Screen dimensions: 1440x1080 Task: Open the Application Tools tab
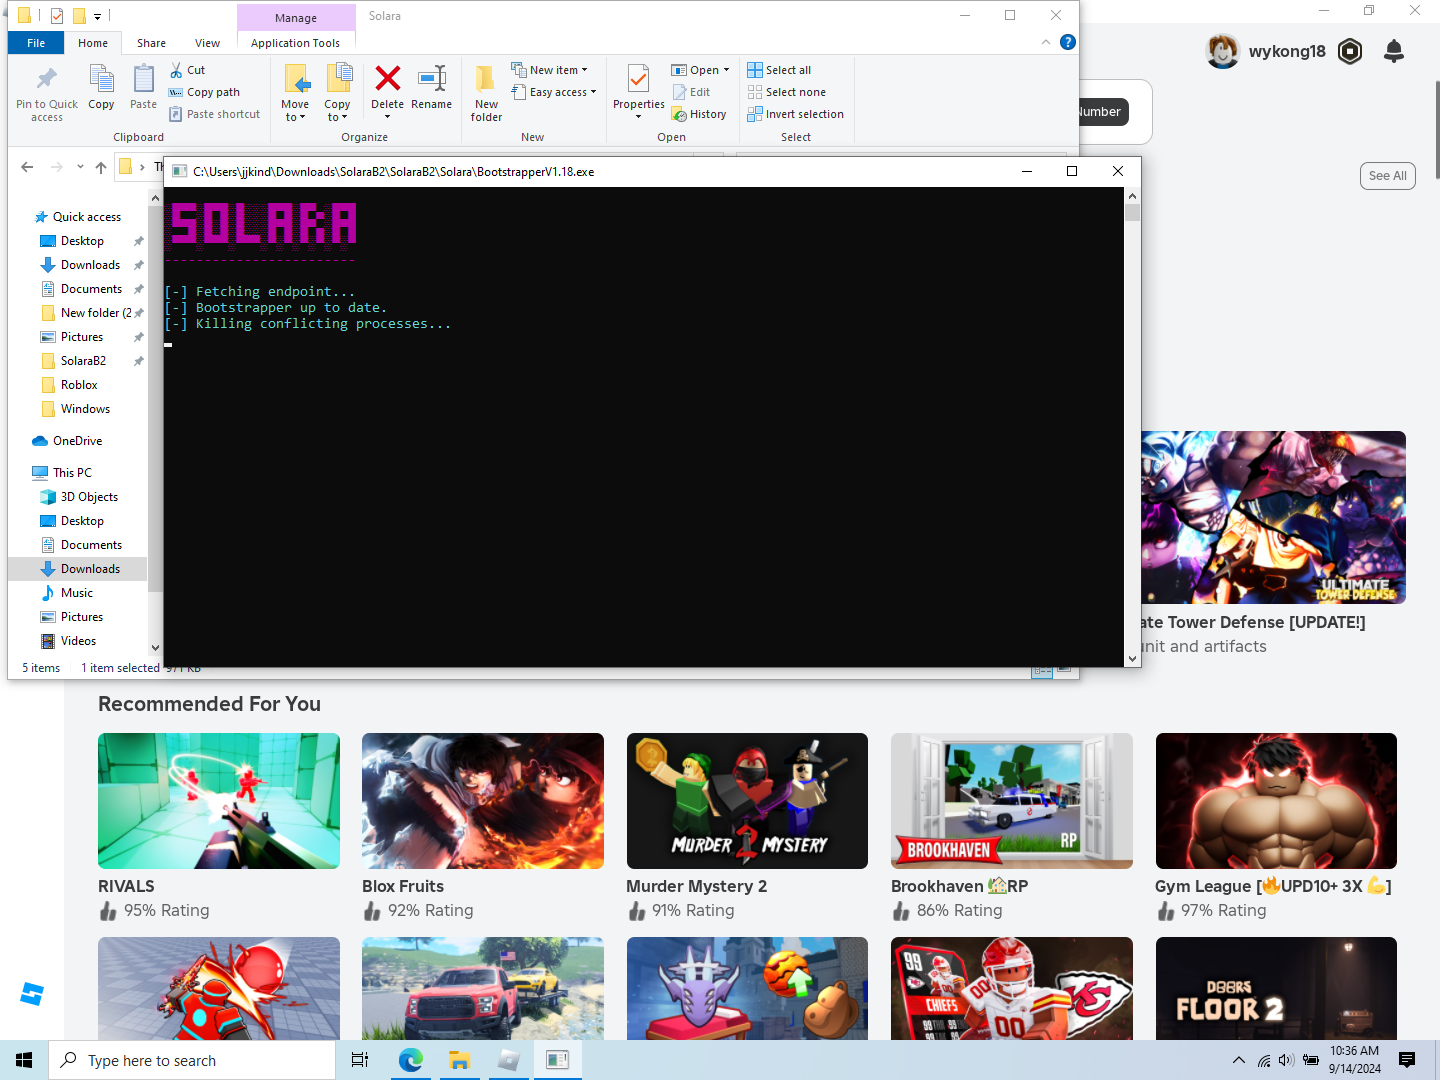[295, 43]
